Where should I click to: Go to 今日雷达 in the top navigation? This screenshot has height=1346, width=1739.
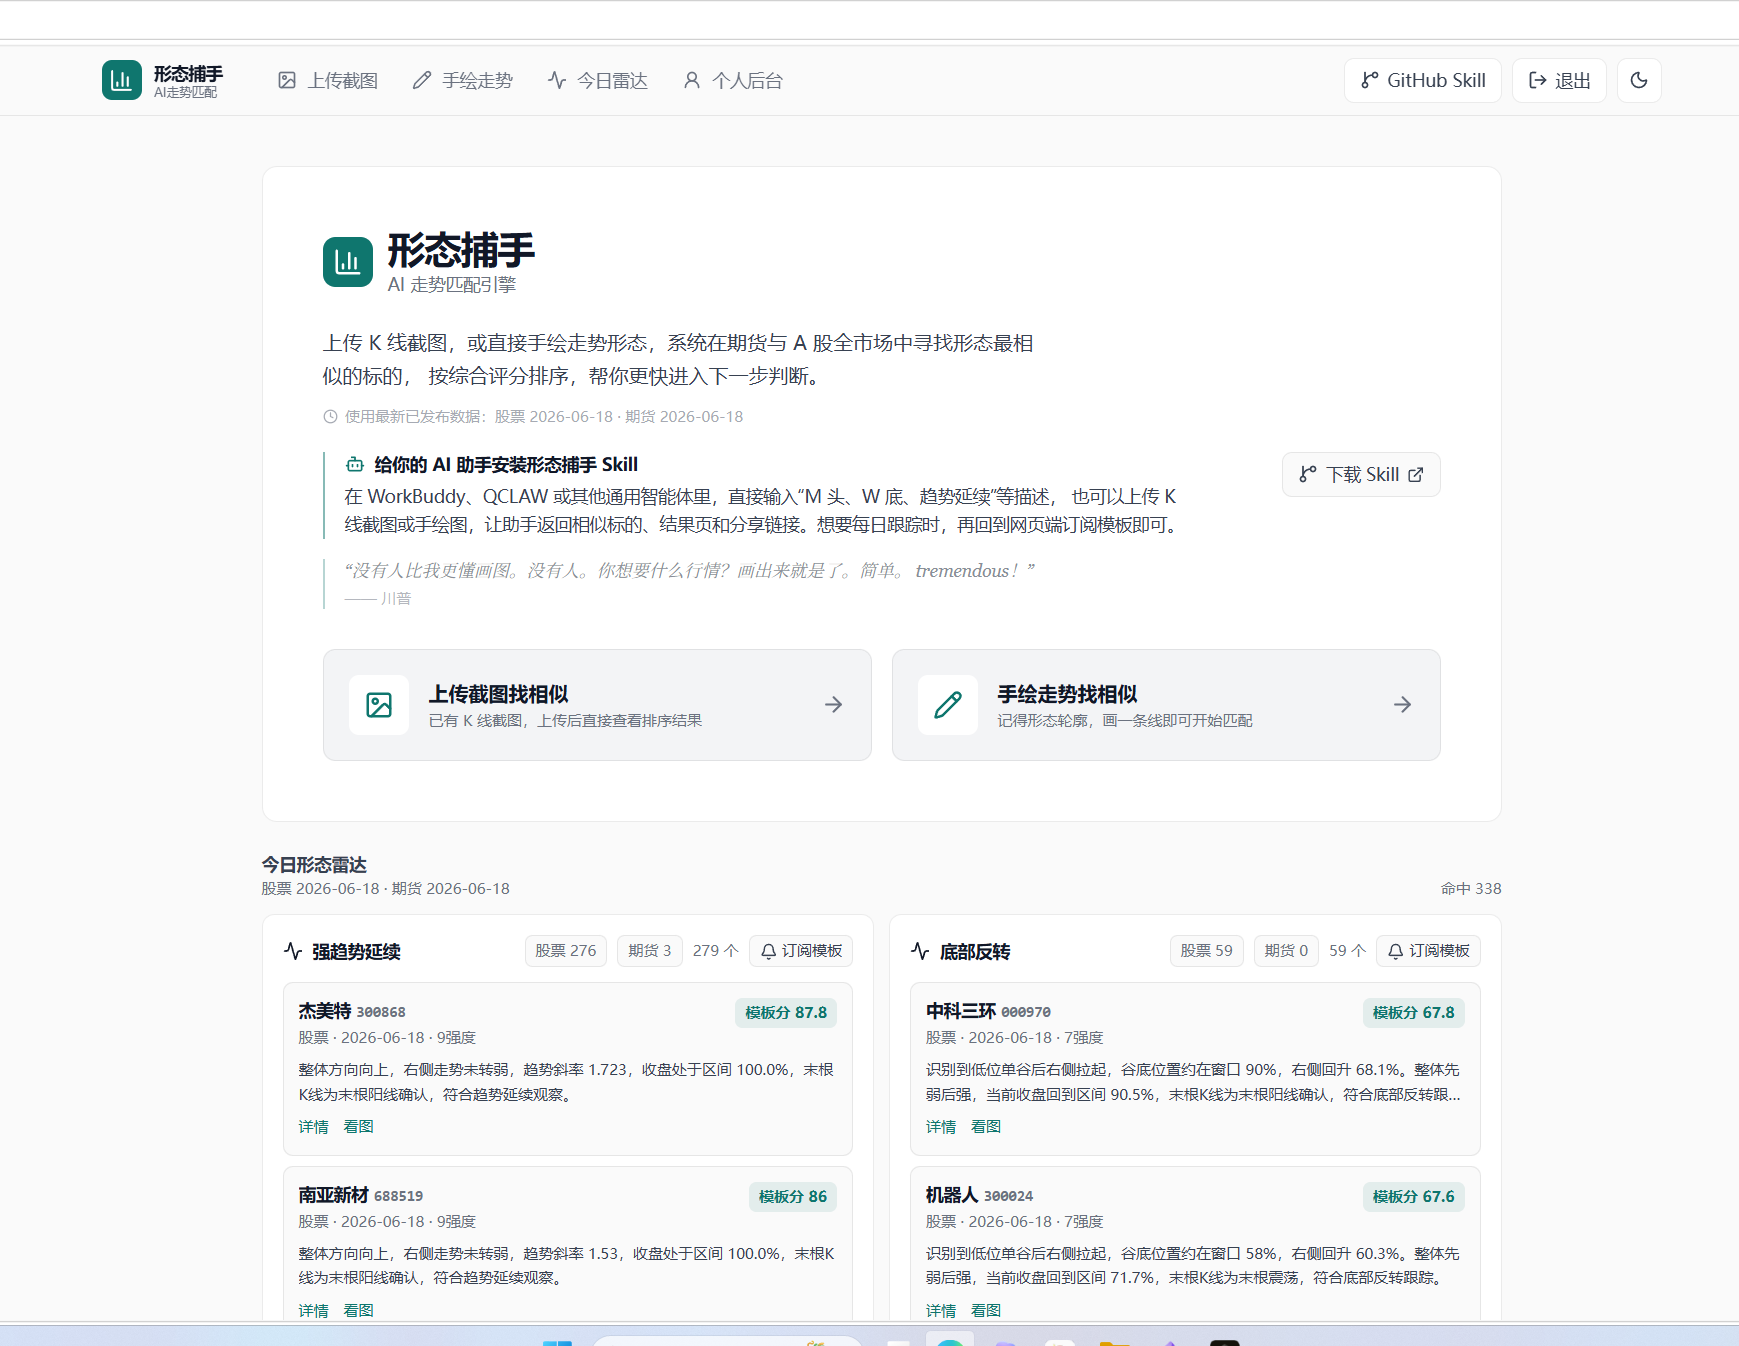click(x=598, y=80)
